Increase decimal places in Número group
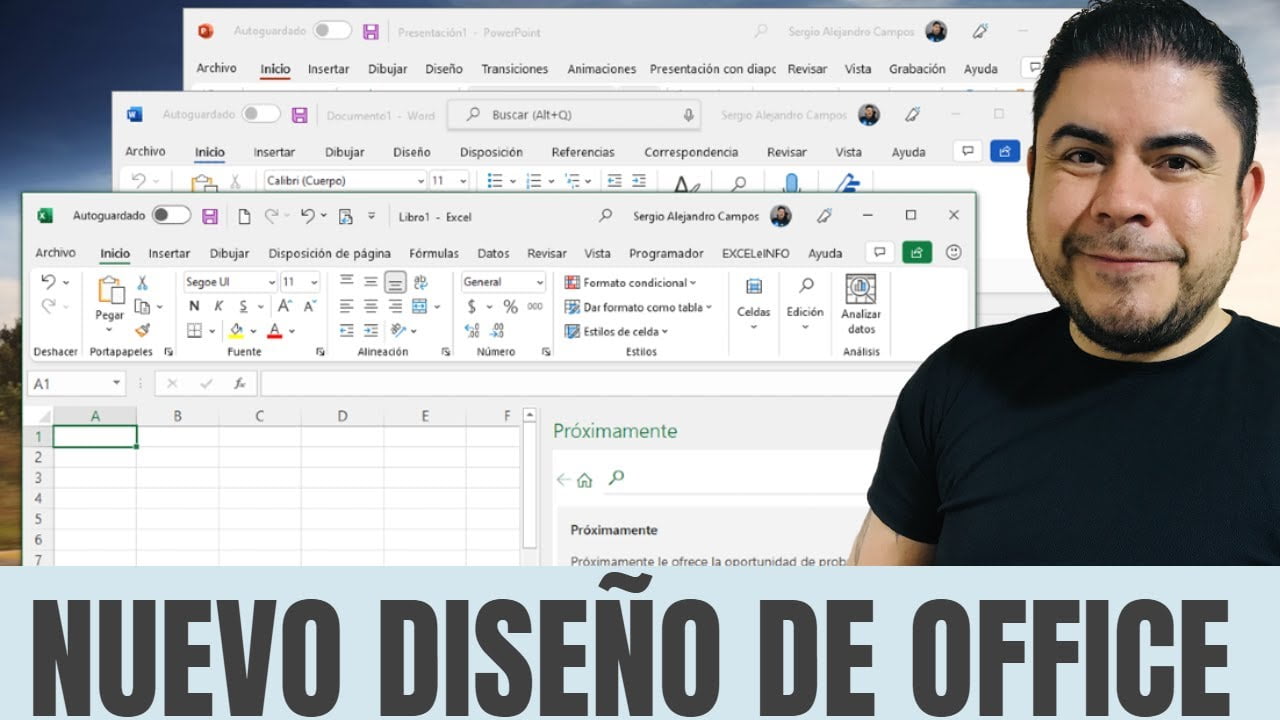The image size is (1280, 720). pos(473,330)
